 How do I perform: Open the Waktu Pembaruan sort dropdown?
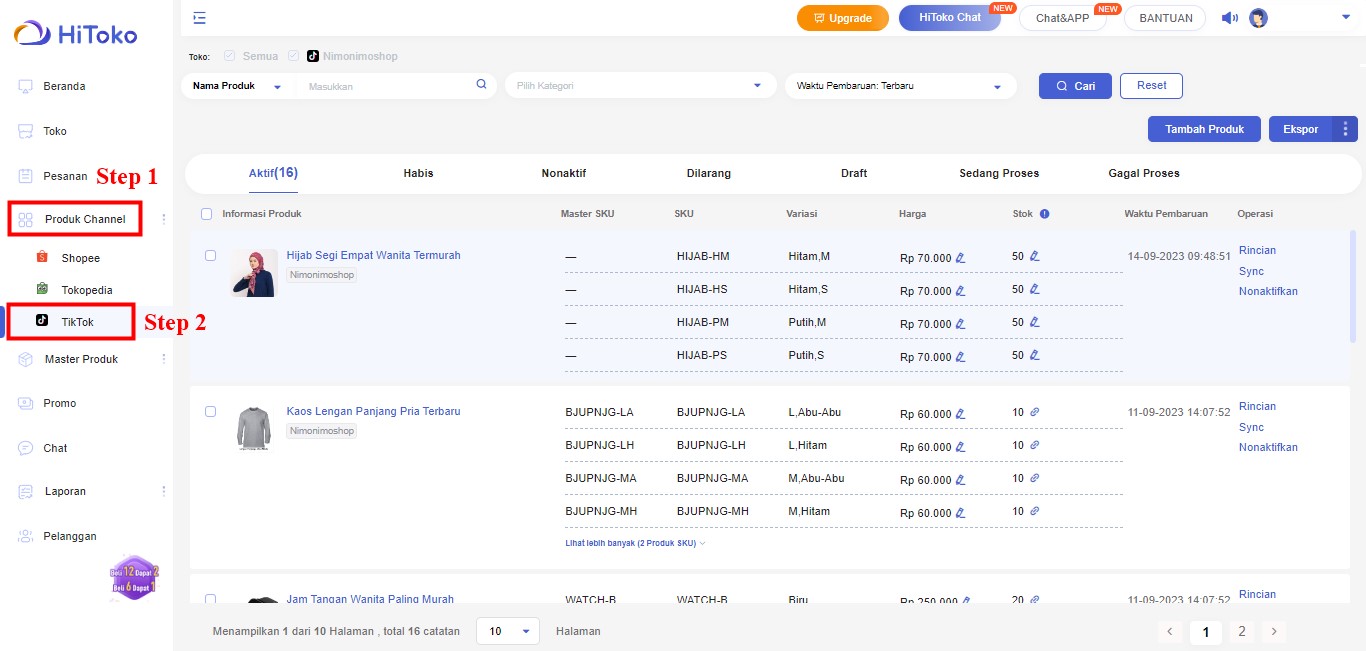900,86
